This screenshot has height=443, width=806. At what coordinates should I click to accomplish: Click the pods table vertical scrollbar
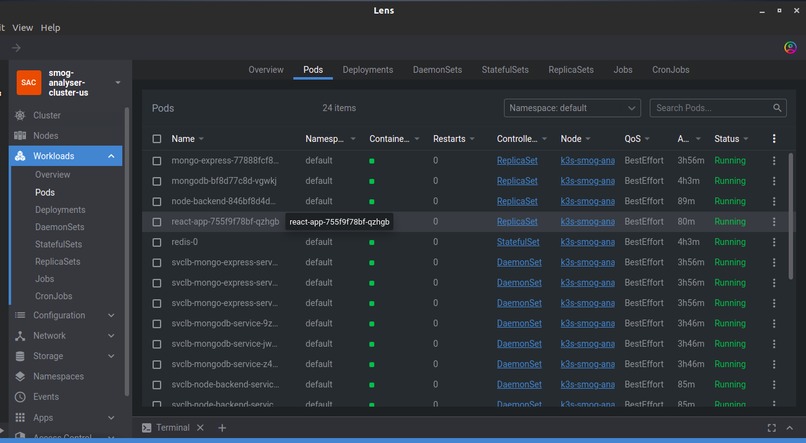(x=791, y=216)
